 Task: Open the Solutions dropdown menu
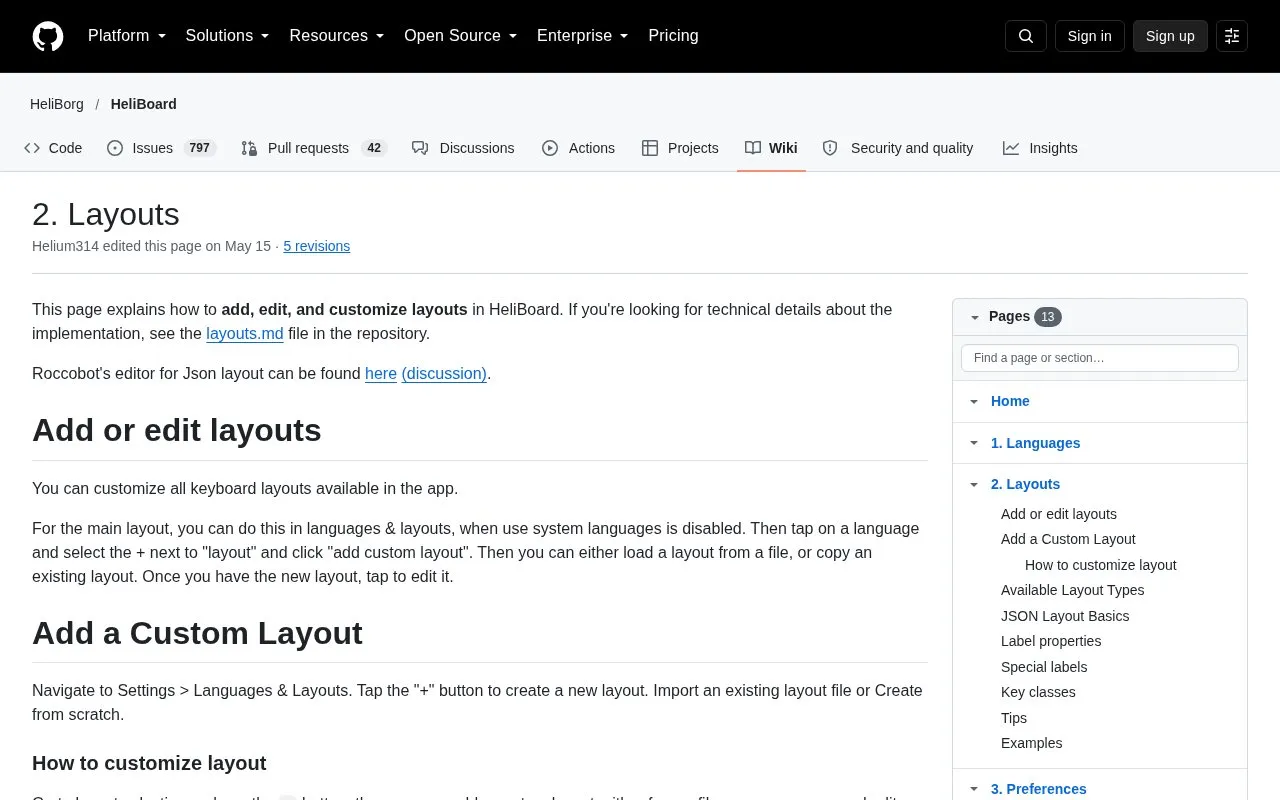point(228,36)
